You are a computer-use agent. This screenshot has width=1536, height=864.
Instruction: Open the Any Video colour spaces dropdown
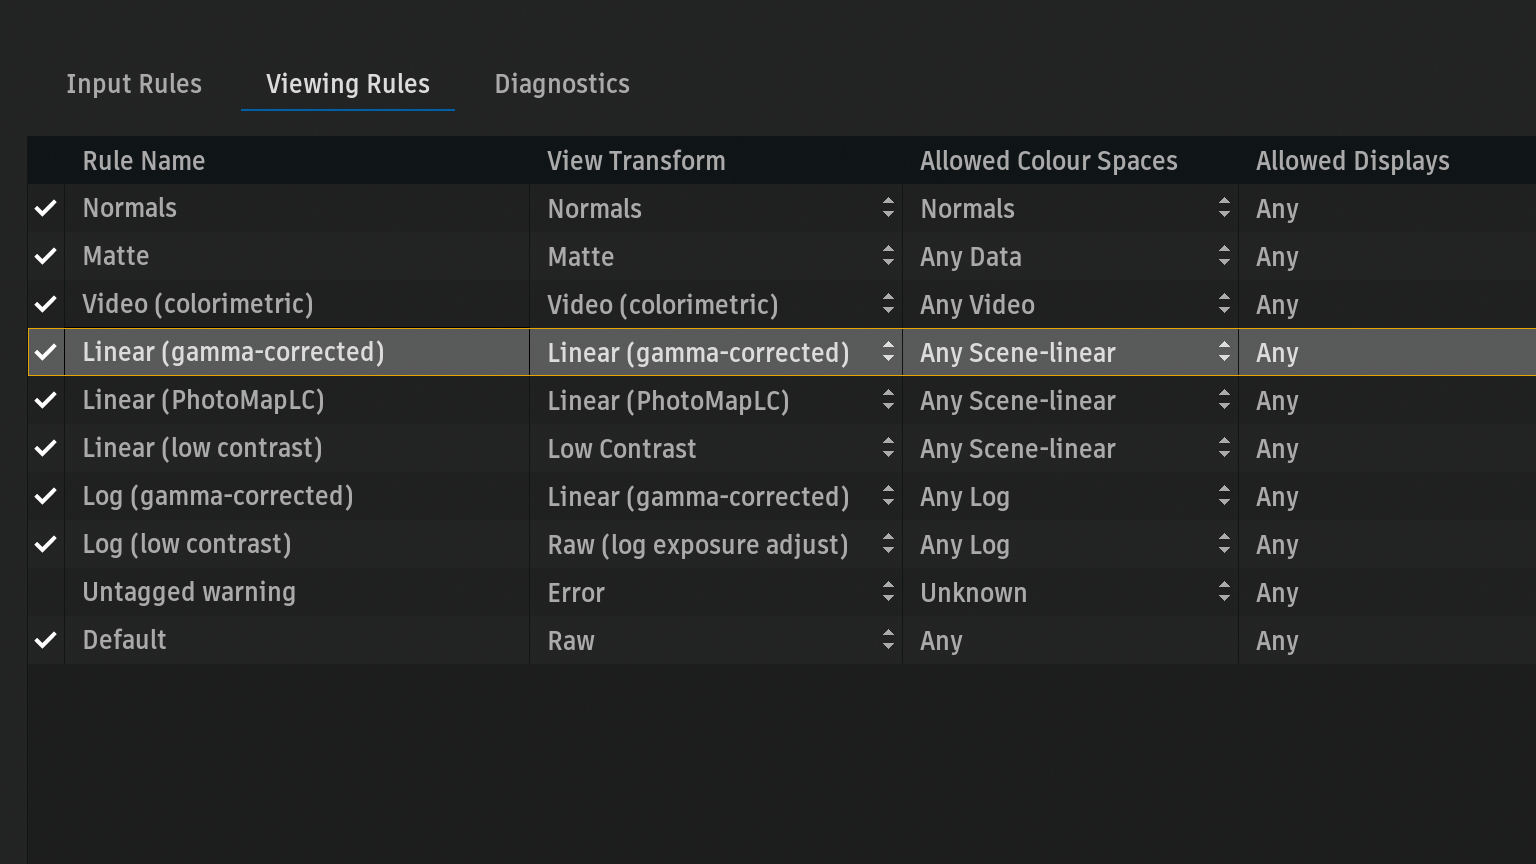click(x=1071, y=304)
